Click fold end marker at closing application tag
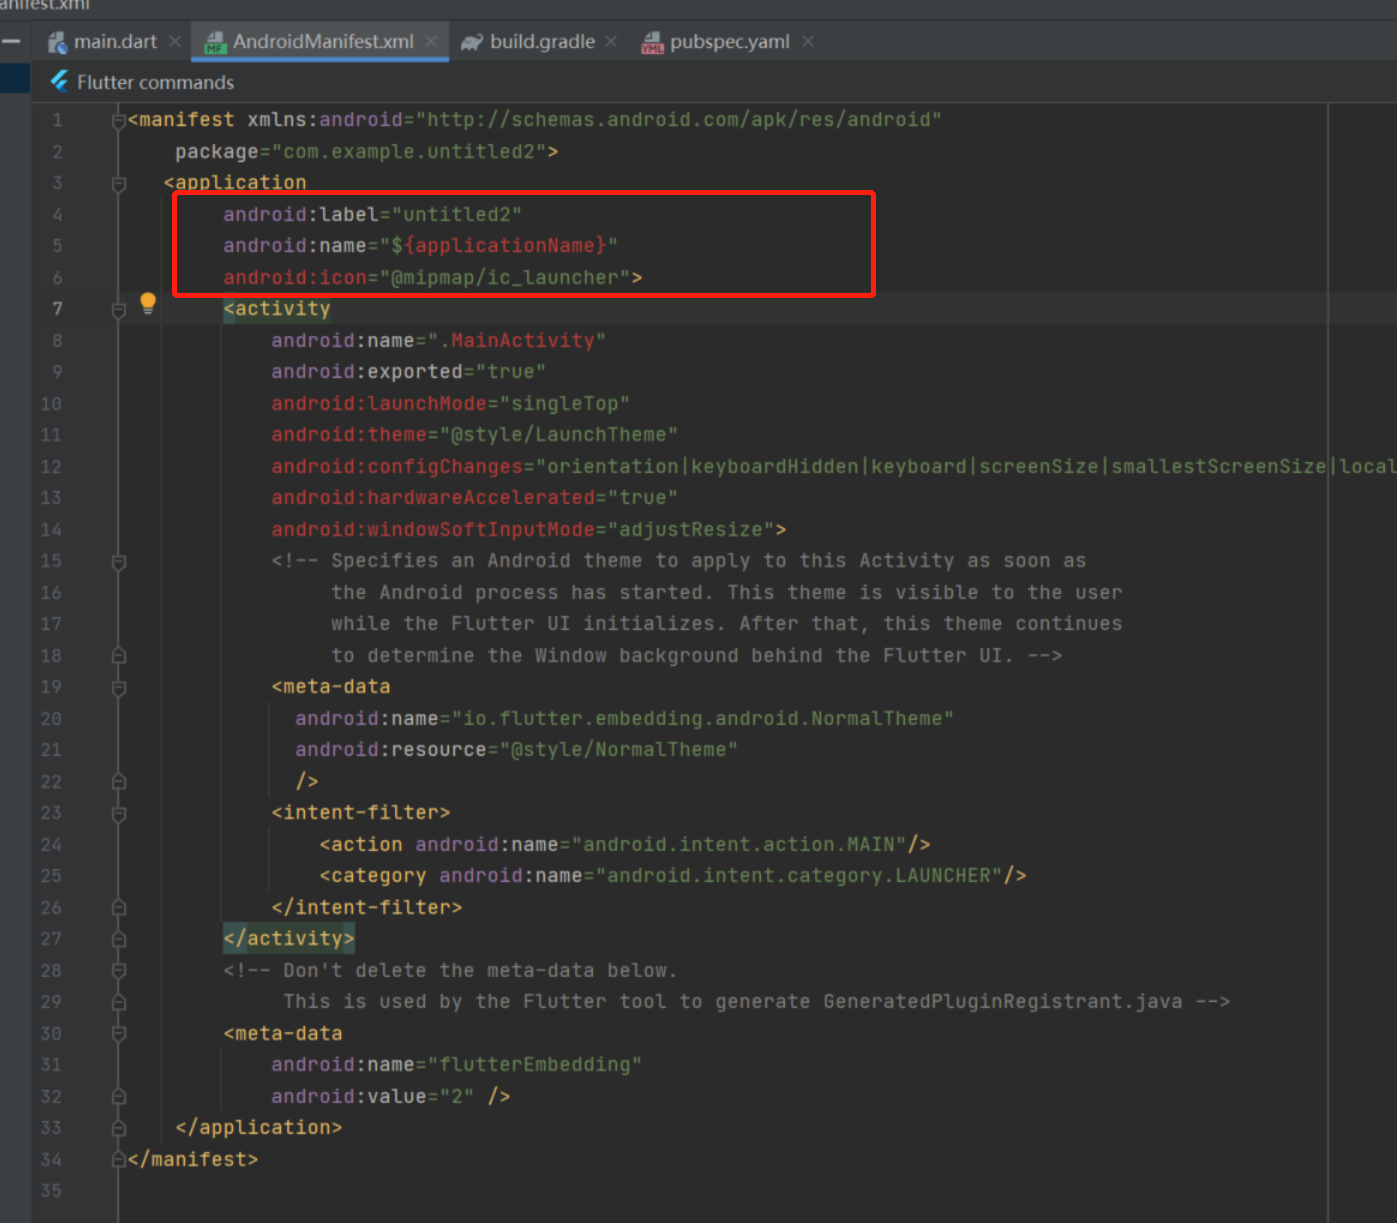Screen dimensions: 1397x1223 (x=119, y=1128)
